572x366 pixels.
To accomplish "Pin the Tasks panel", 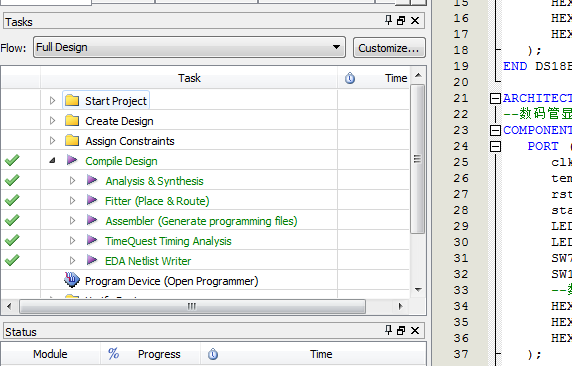I will 388,20.
